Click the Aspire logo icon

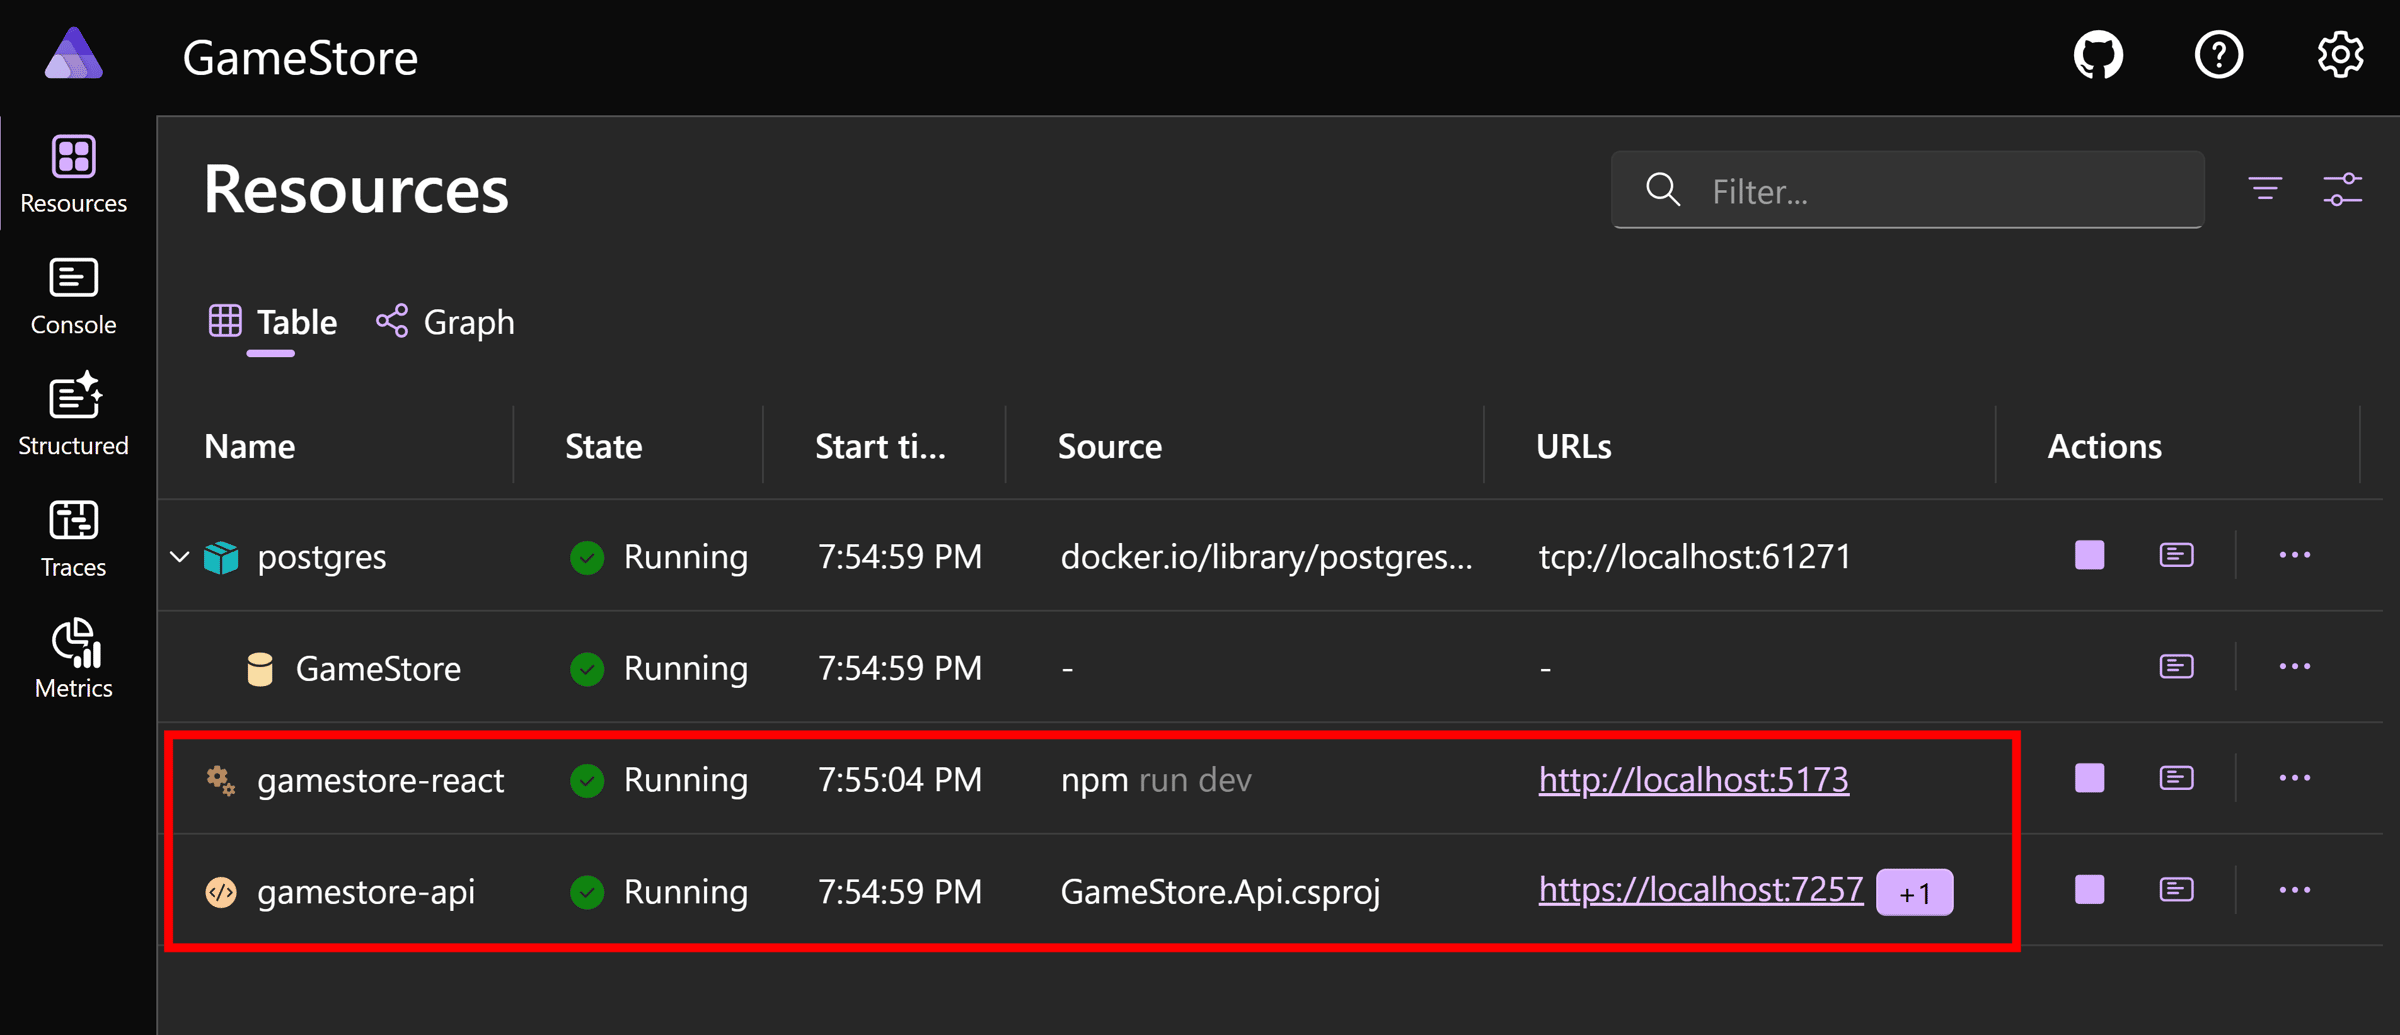[74, 54]
